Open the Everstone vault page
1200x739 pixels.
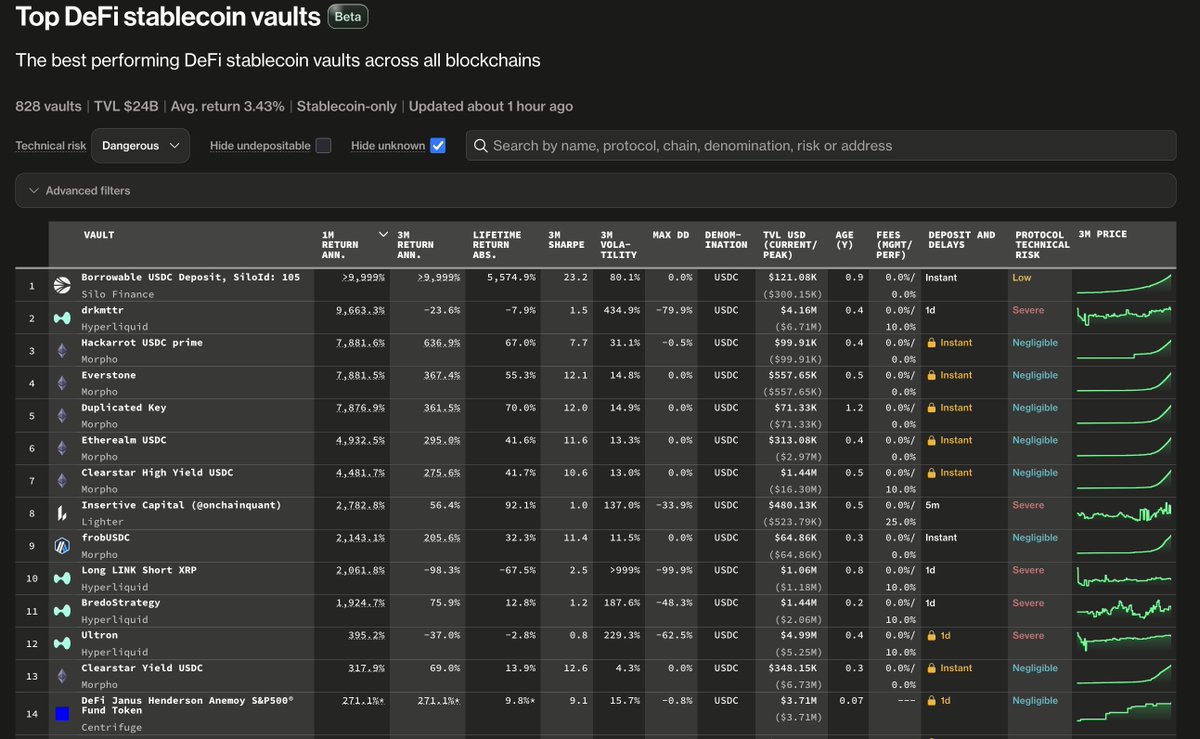pyautogui.click(x=109, y=375)
